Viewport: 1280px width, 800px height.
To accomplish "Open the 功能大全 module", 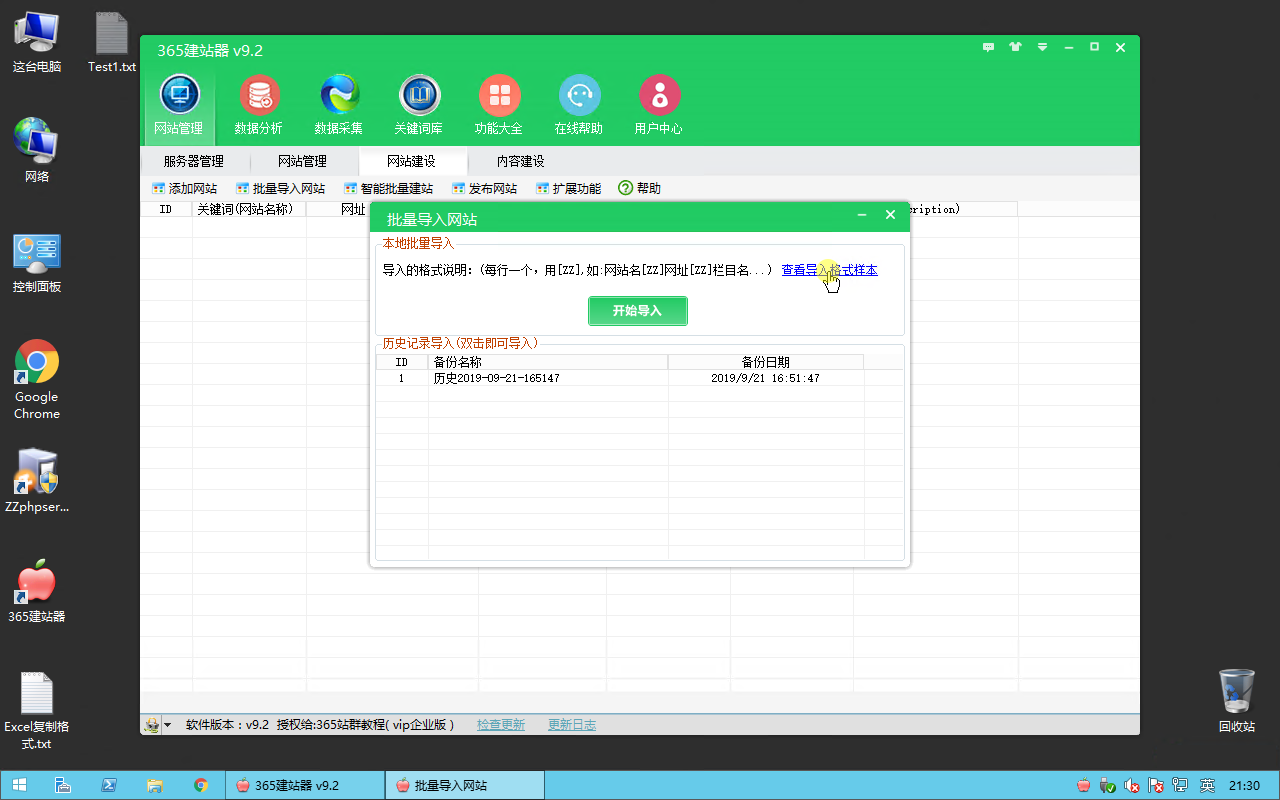I will pyautogui.click(x=499, y=106).
